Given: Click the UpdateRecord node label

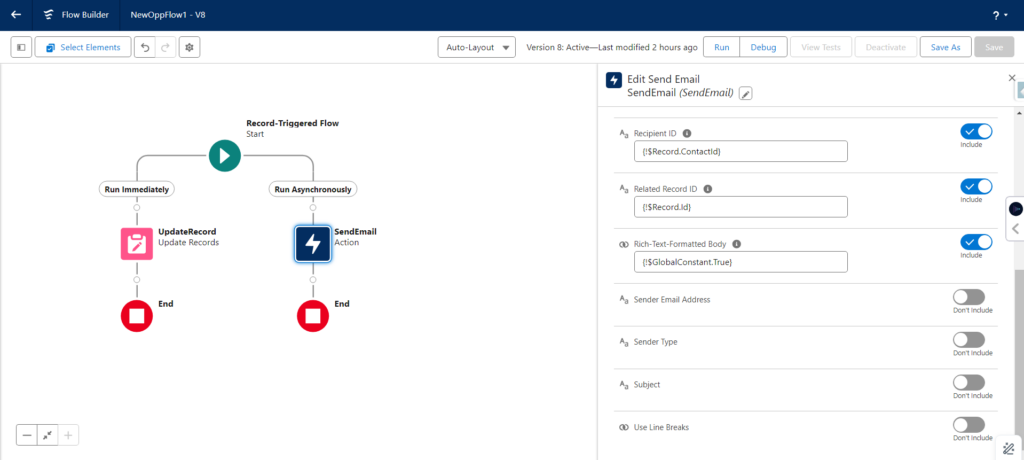Looking at the screenshot, I should 187,231.
